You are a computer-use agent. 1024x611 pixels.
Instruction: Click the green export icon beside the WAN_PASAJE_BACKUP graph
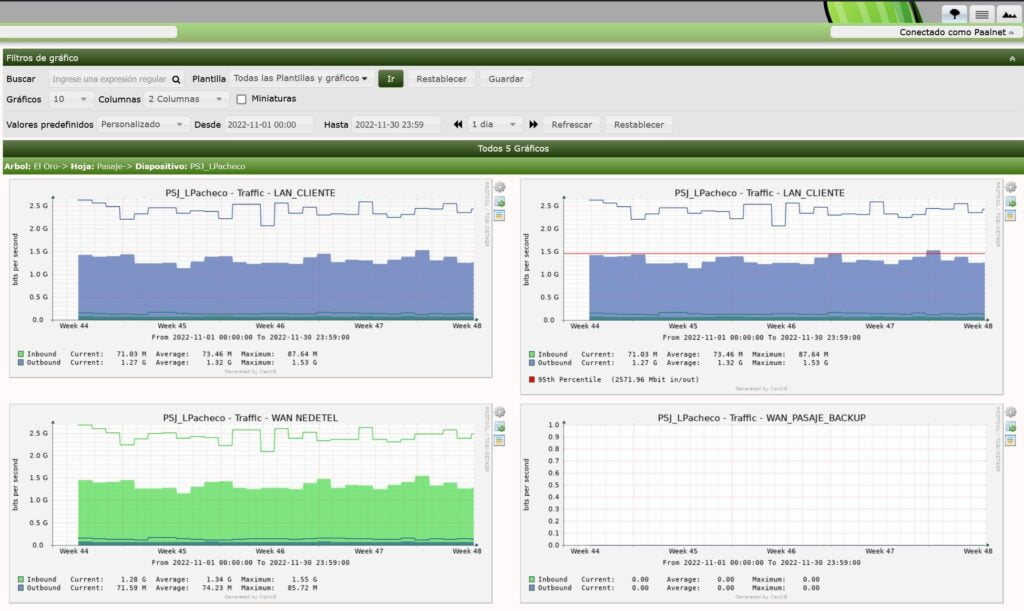tap(1011, 427)
